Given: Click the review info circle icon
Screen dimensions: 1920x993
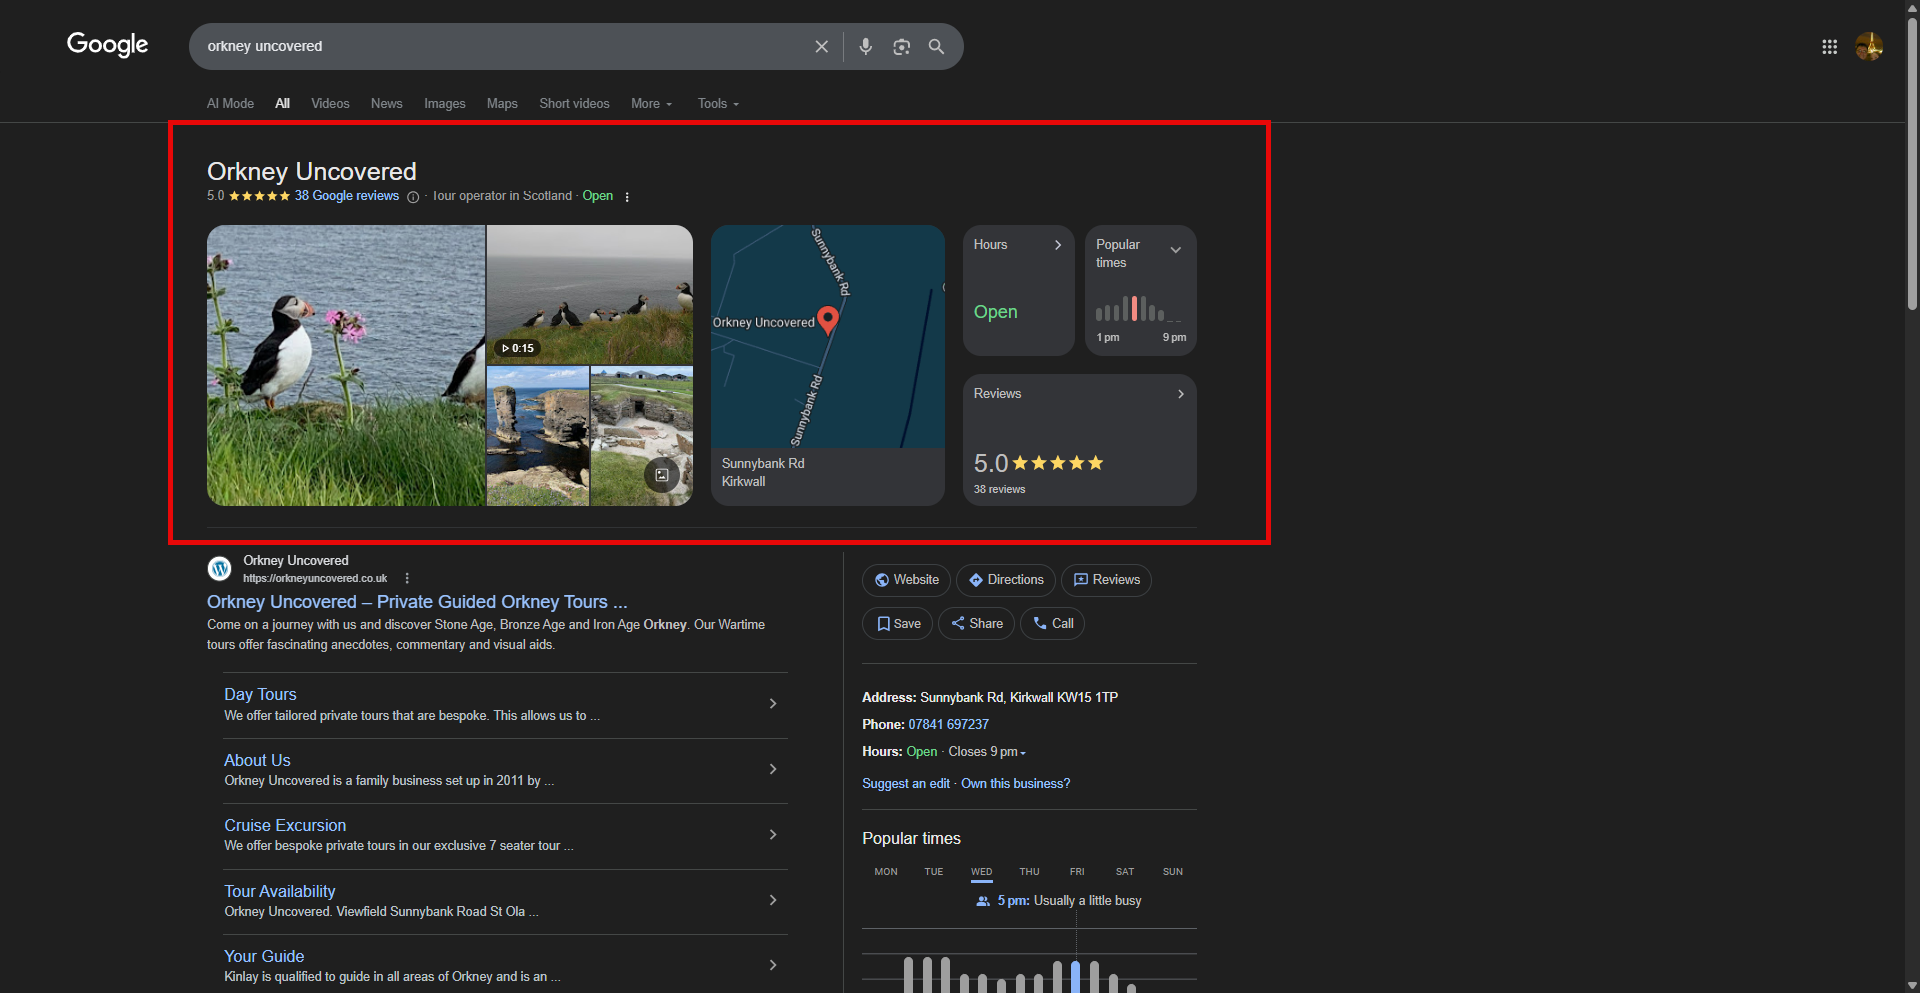Looking at the screenshot, I should point(413,197).
